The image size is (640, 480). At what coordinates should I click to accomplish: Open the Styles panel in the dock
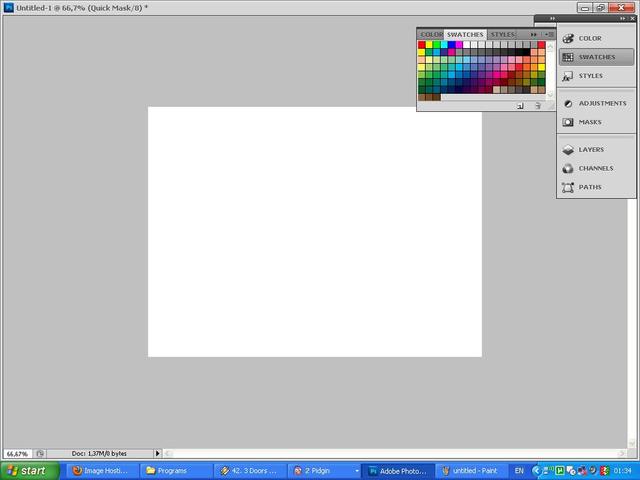pos(590,76)
